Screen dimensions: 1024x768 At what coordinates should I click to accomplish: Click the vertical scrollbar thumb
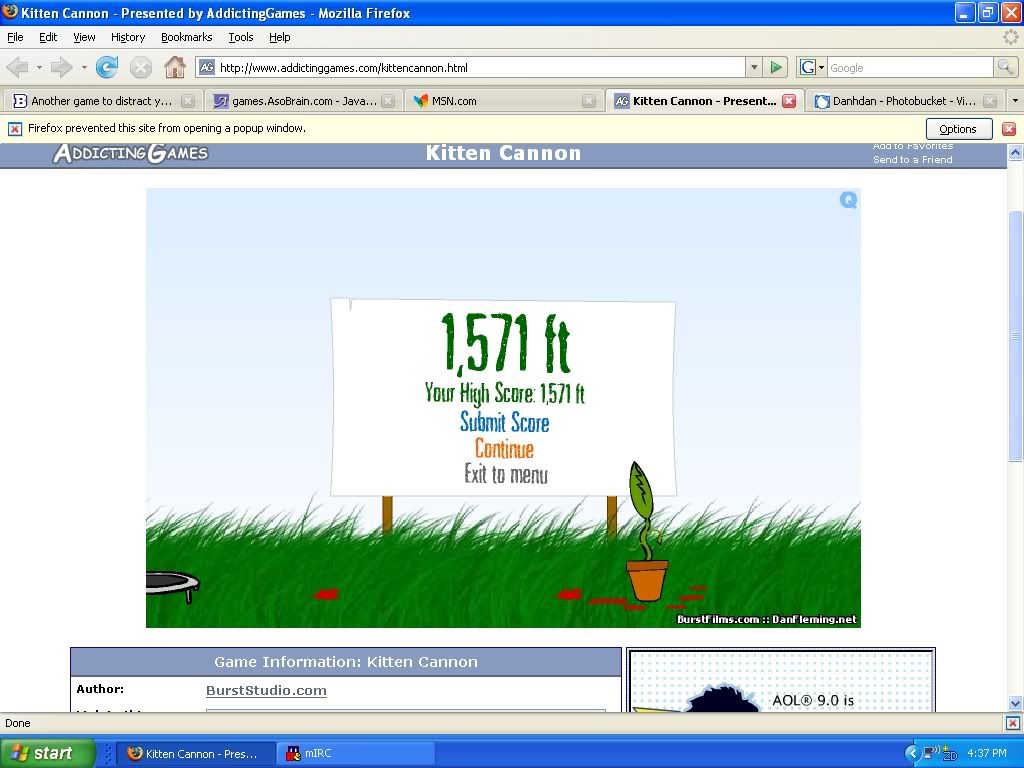pos(1015,336)
